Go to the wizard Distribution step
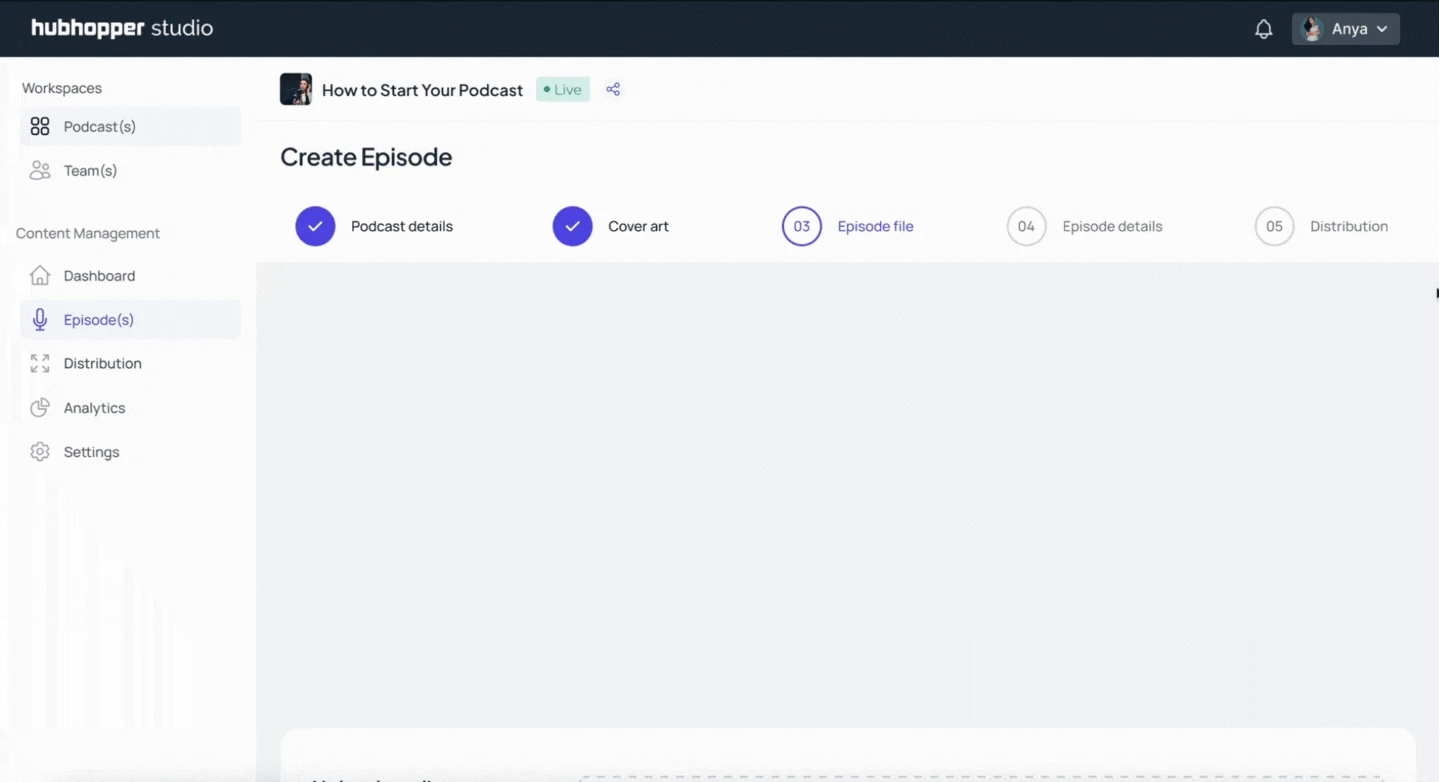Image resolution: width=1440 pixels, height=782 pixels. coord(1349,226)
